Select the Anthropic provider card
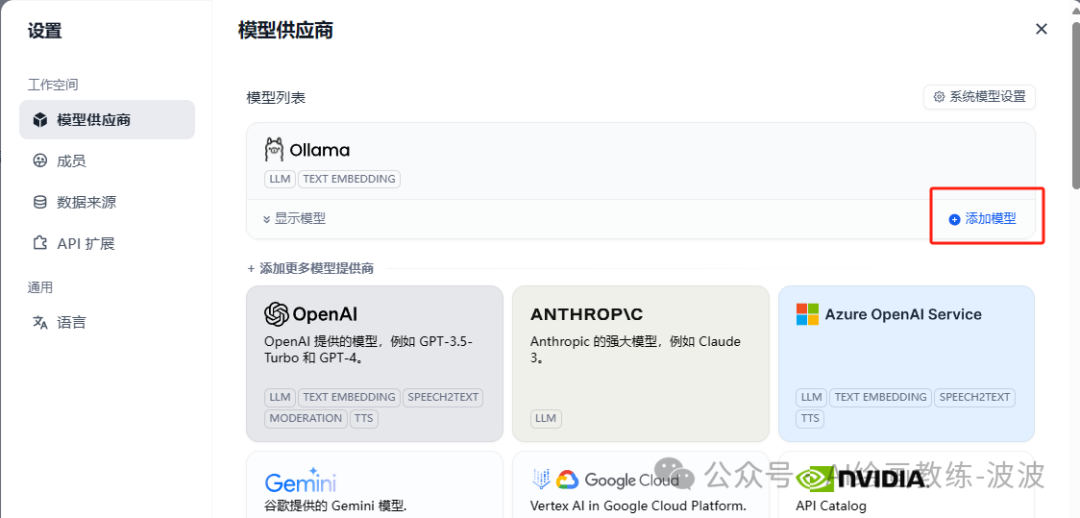 [x=641, y=364]
